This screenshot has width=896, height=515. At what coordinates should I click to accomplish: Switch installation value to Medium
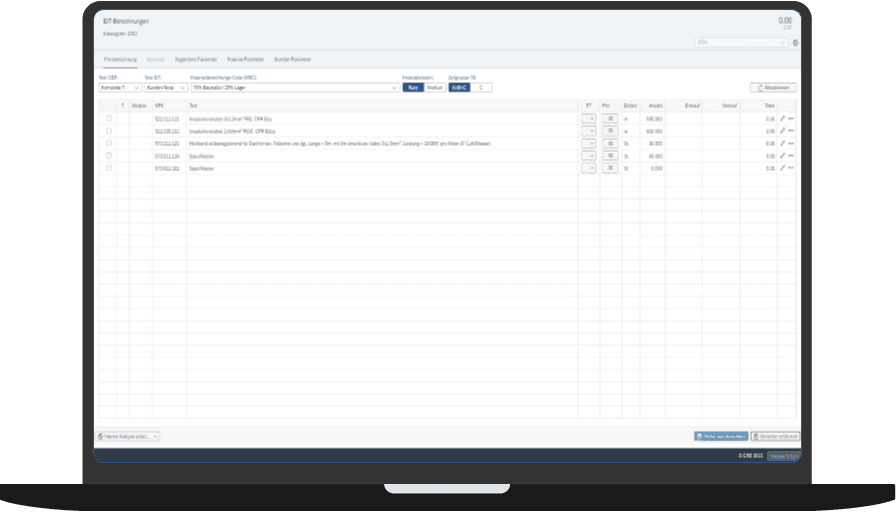click(435, 87)
